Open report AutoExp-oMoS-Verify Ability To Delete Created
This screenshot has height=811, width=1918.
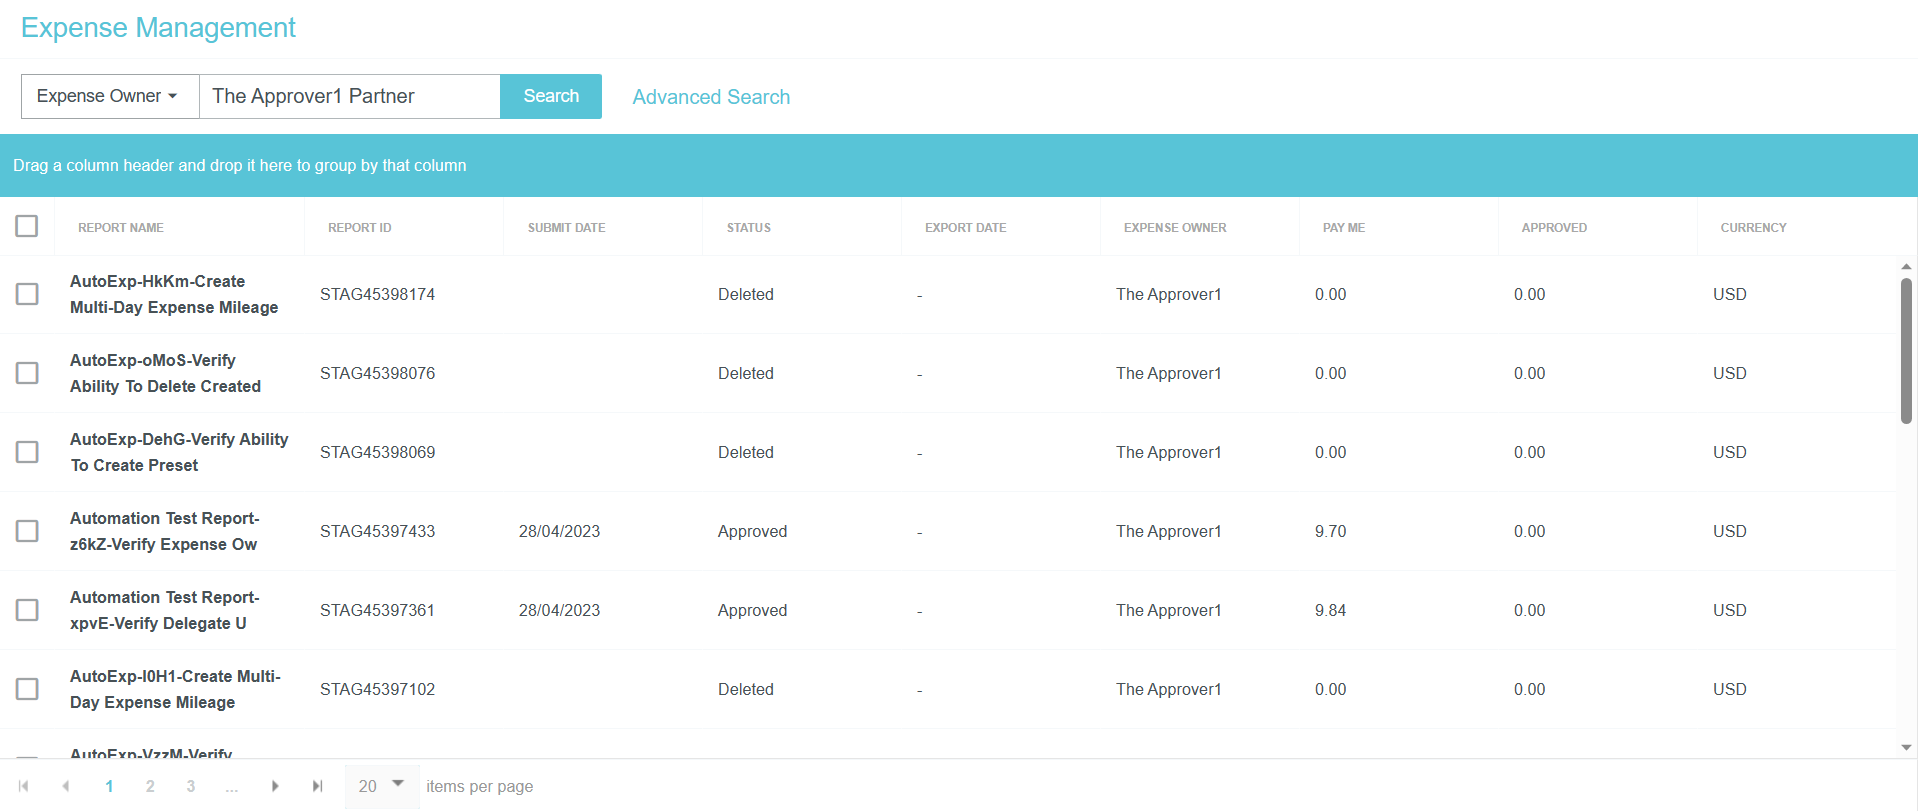pos(166,373)
